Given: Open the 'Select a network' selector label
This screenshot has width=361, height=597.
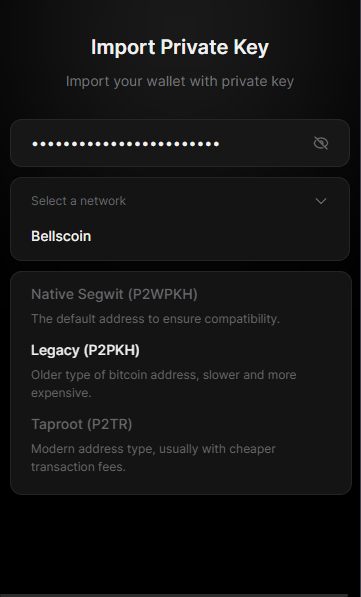Looking at the screenshot, I should (78, 201).
